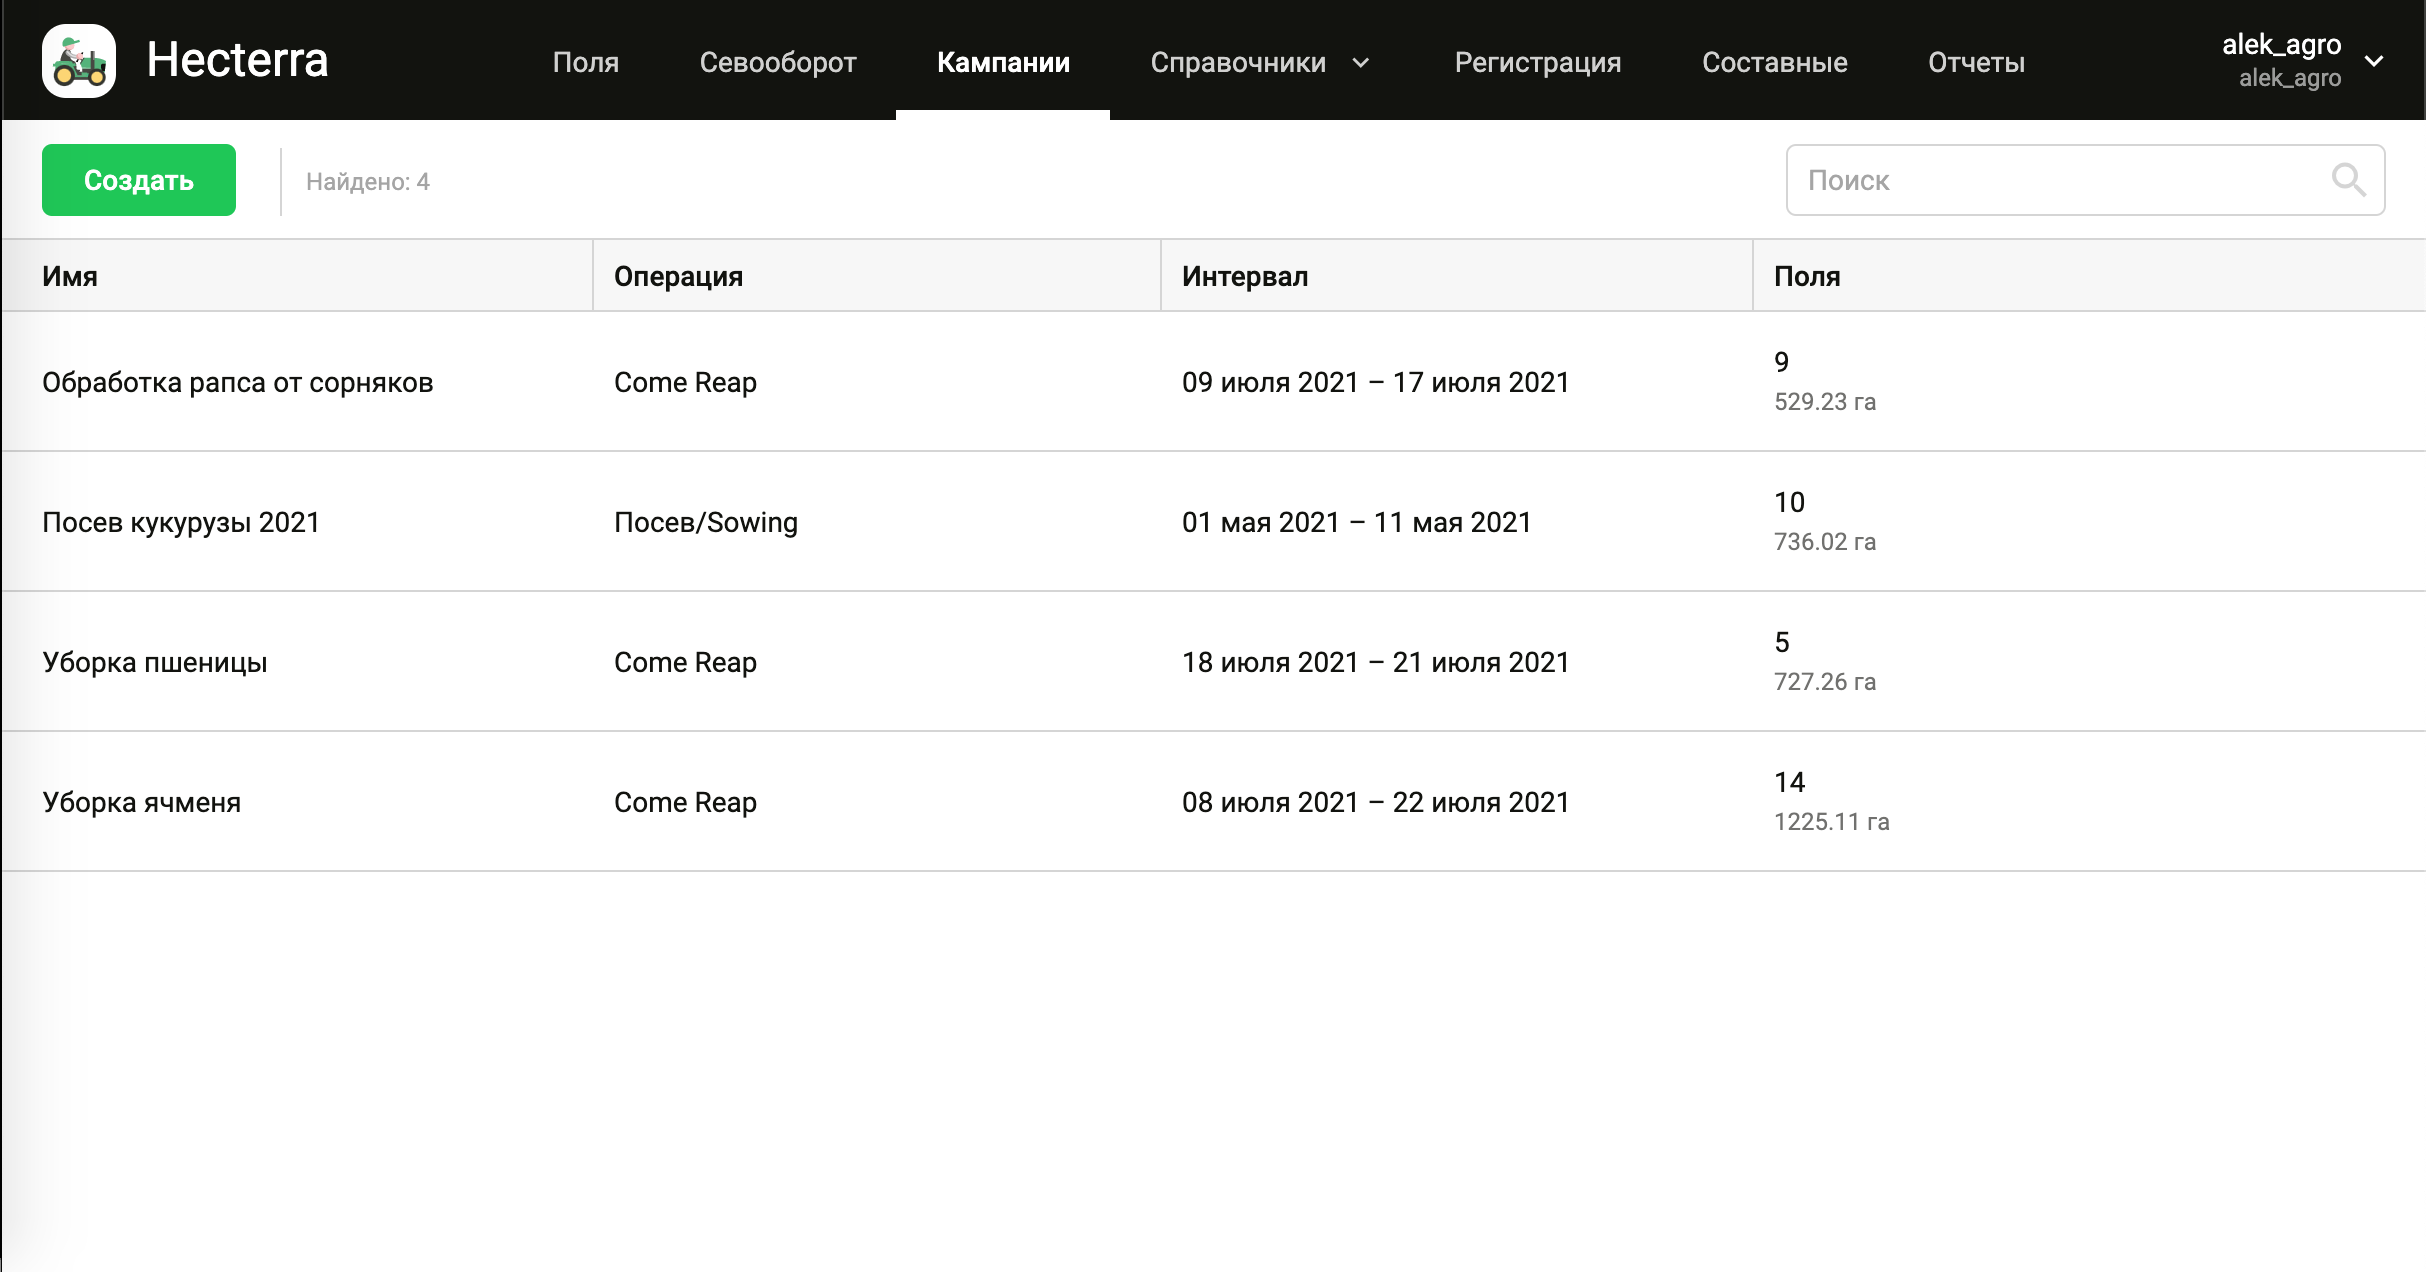This screenshot has height=1272, width=2426.
Task: Select the Уборка пшеницы row
Action: coord(155,662)
